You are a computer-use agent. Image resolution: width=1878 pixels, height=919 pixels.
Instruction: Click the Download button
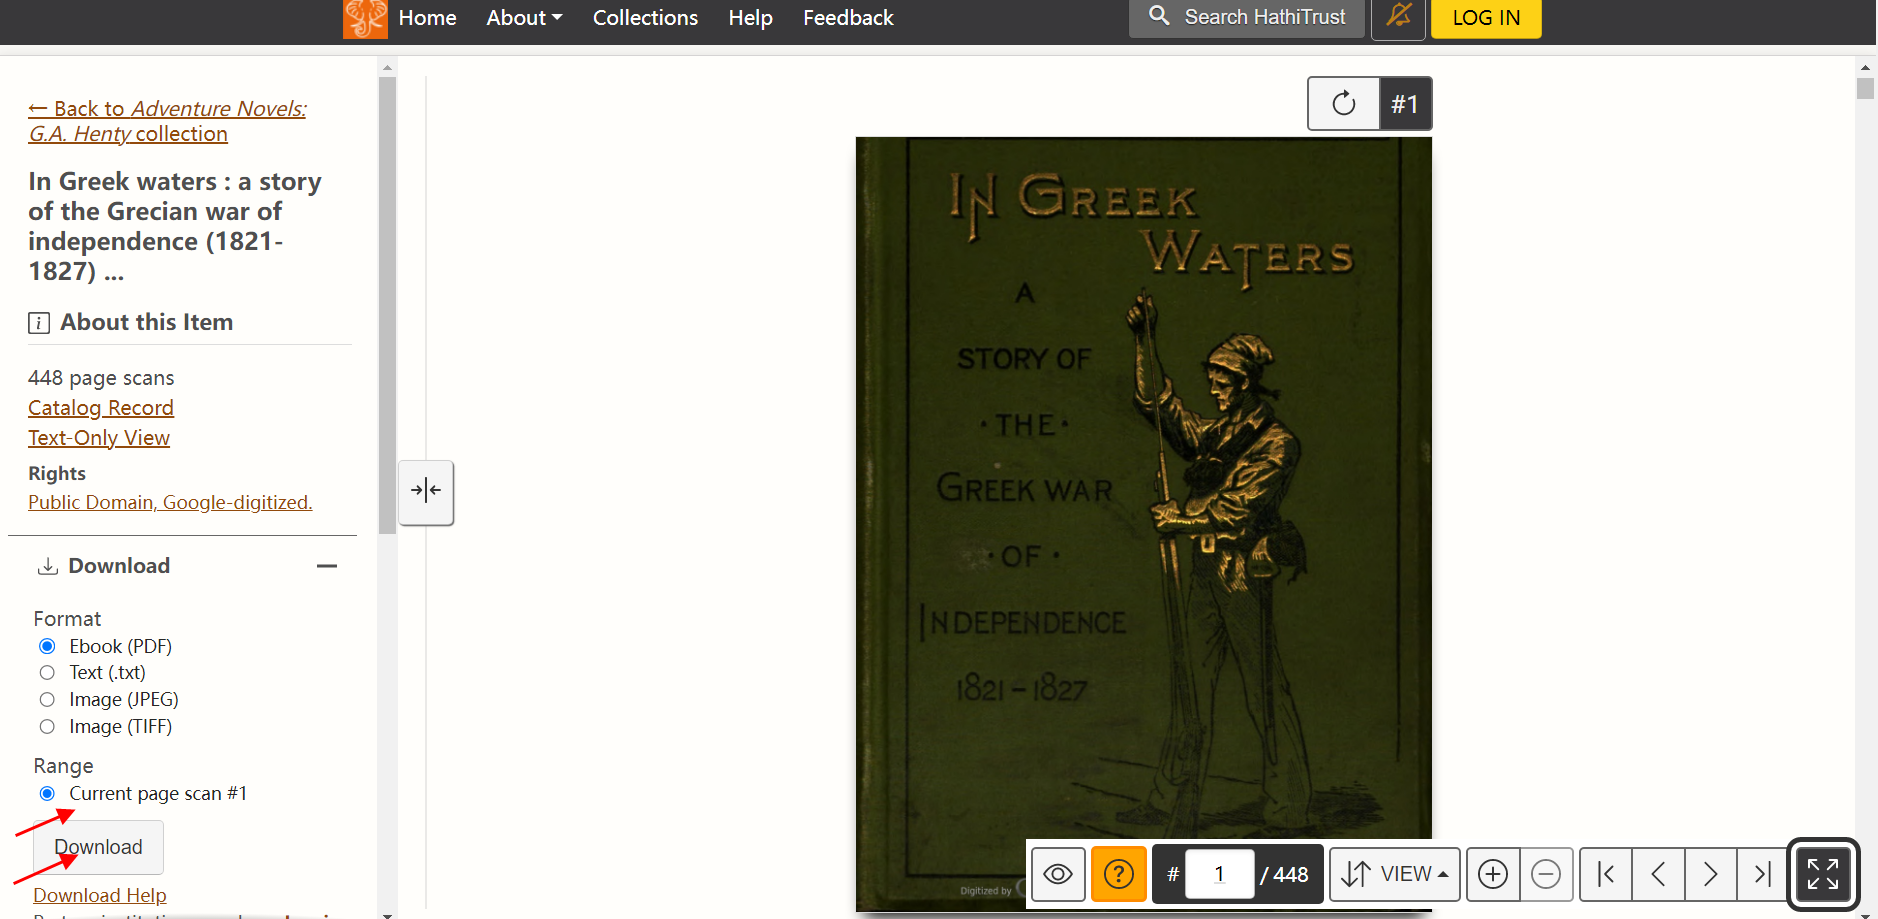tap(98, 847)
